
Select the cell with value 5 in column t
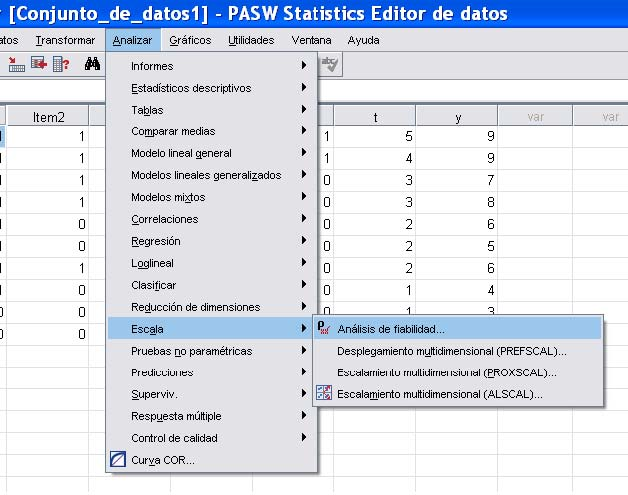coord(375,137)
